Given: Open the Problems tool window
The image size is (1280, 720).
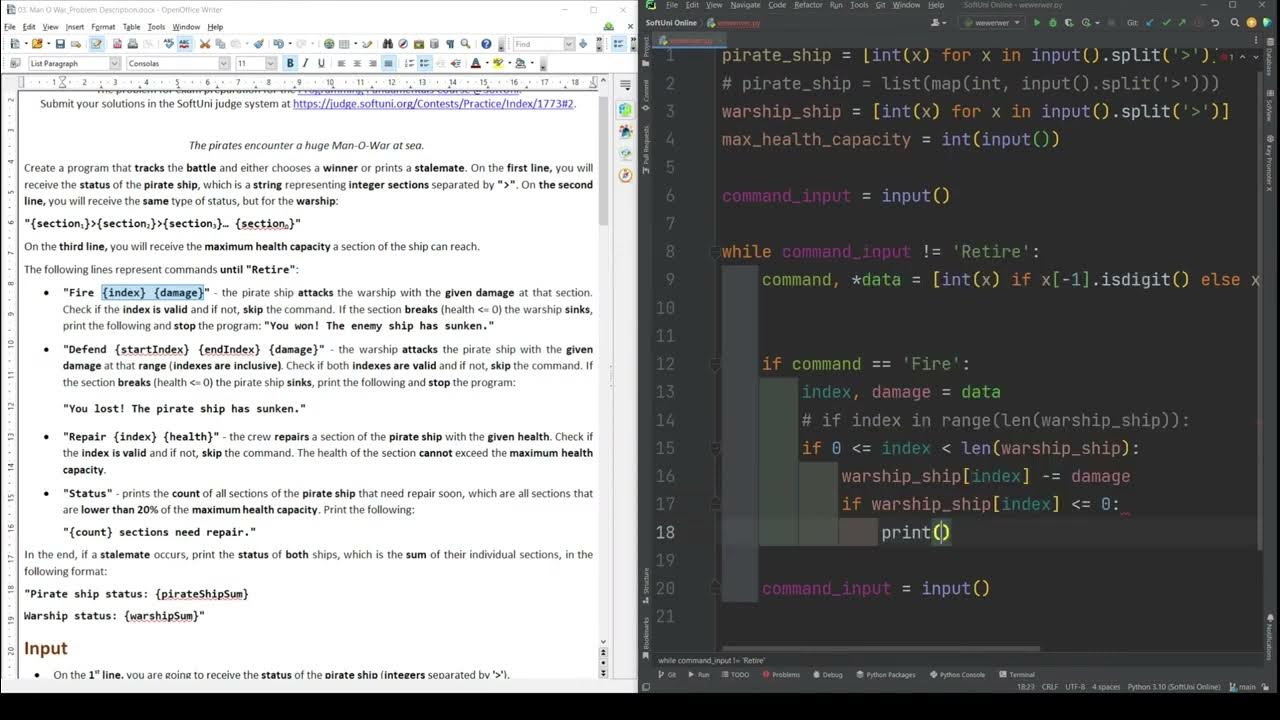Looking at the screenshot, I should pos(781,674).
